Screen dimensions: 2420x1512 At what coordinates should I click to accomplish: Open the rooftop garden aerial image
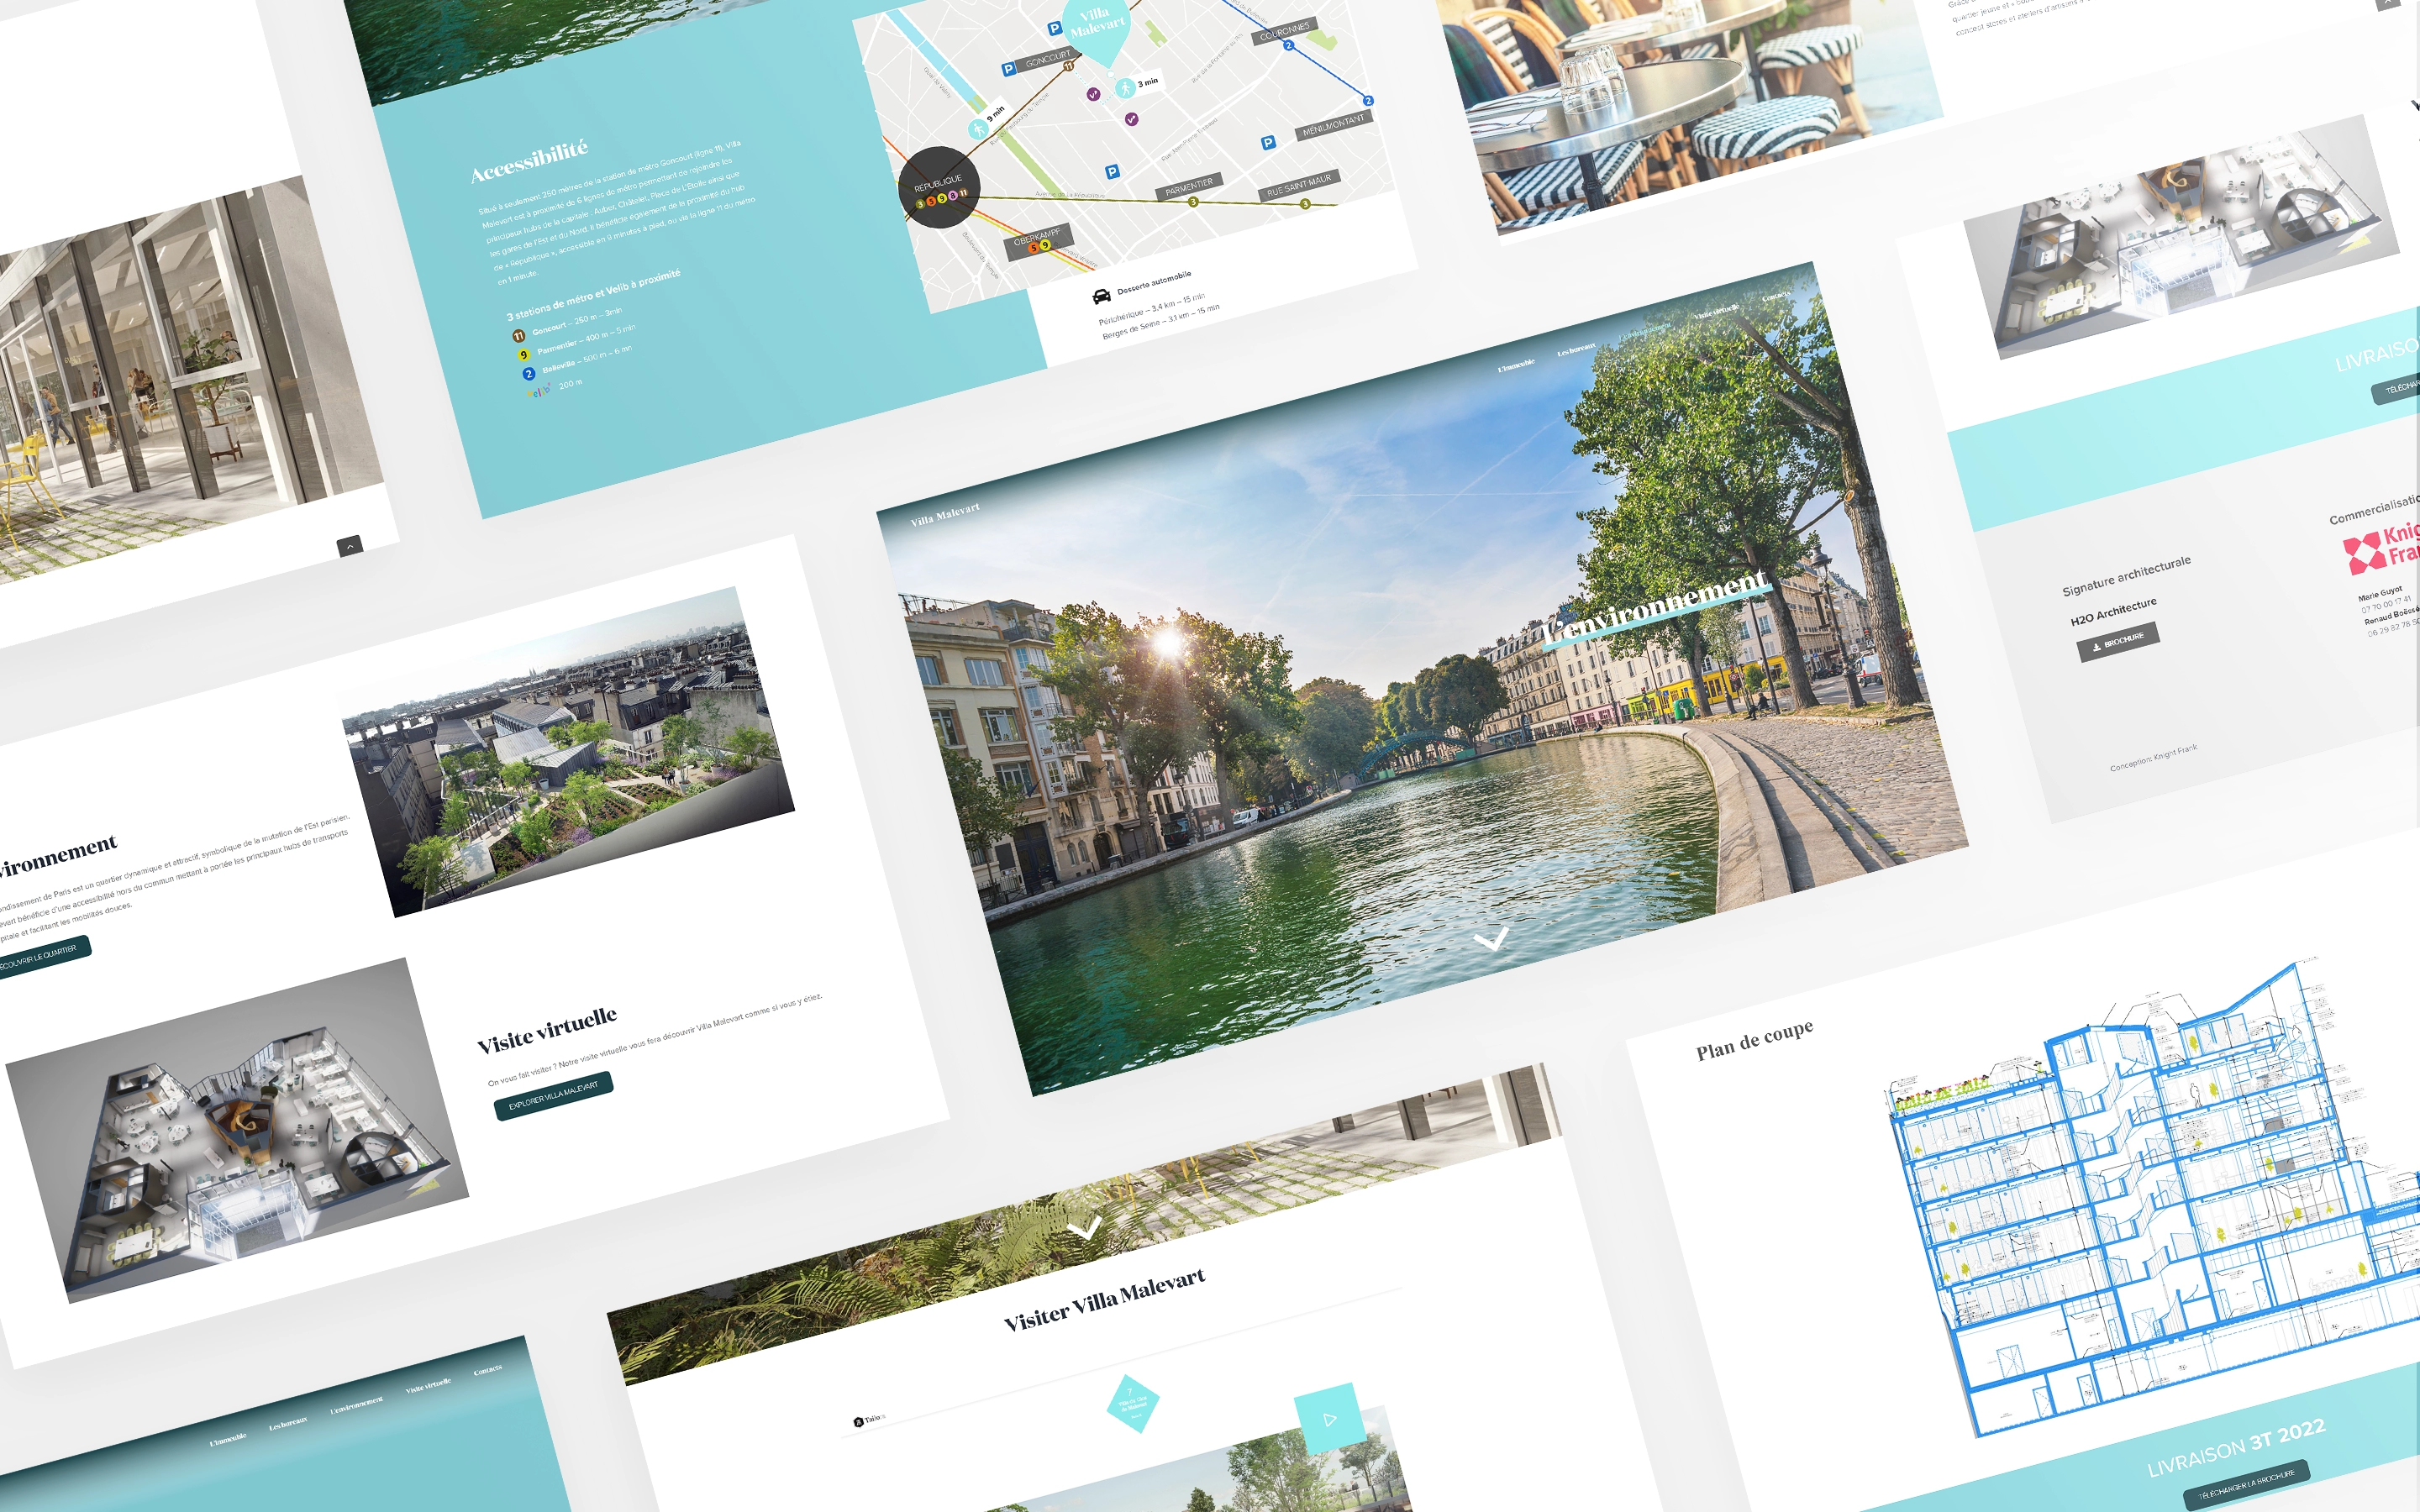click(x=568, y=751)
